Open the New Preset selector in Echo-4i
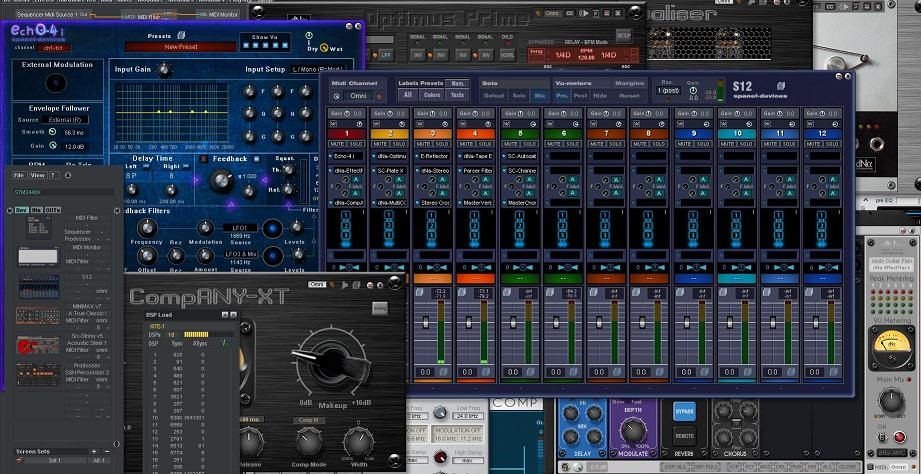 coord(181,47)
